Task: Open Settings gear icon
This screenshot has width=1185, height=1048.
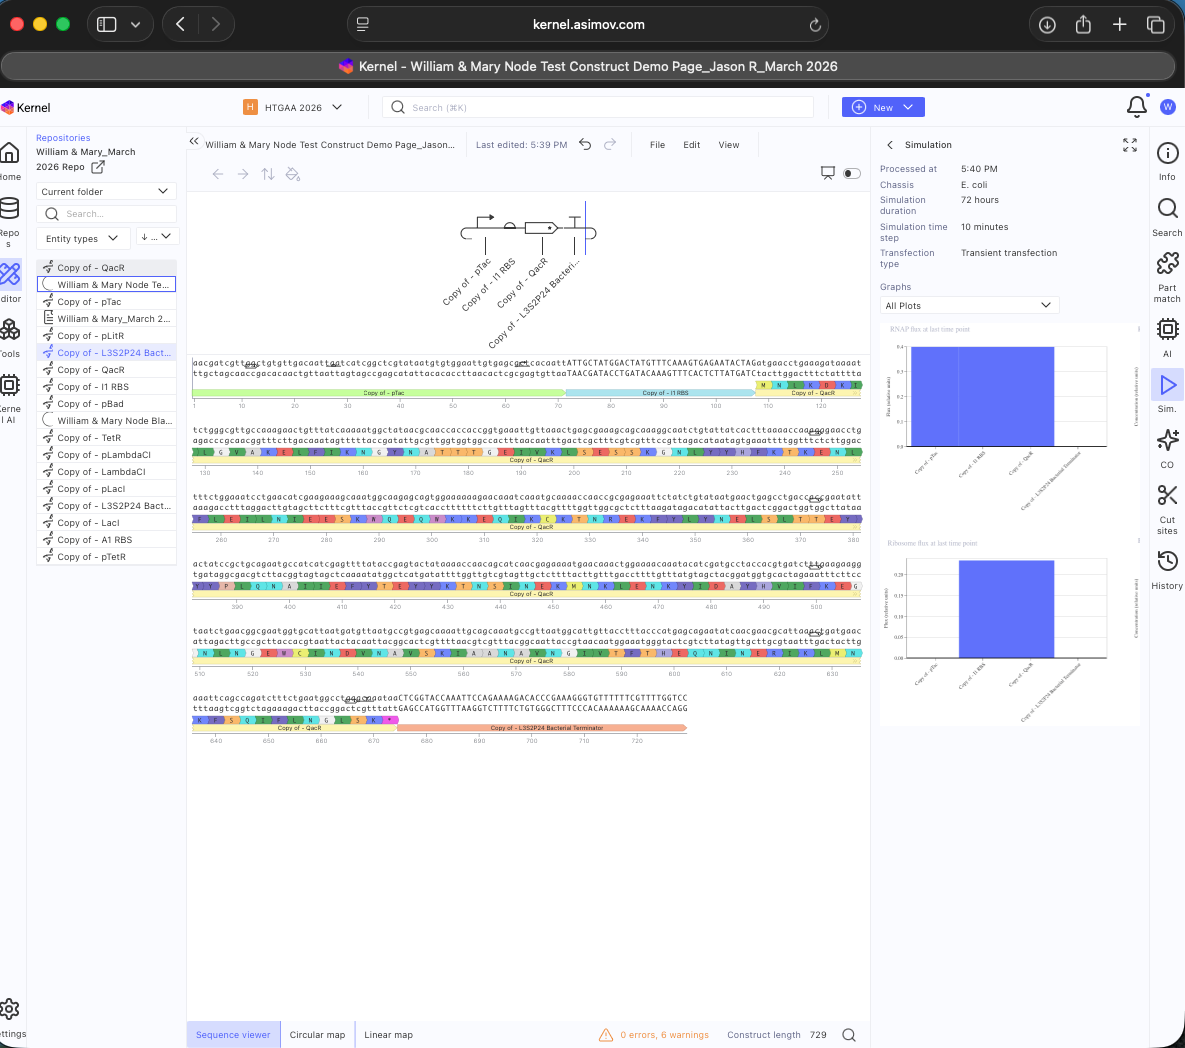Action: [10, 1009]
